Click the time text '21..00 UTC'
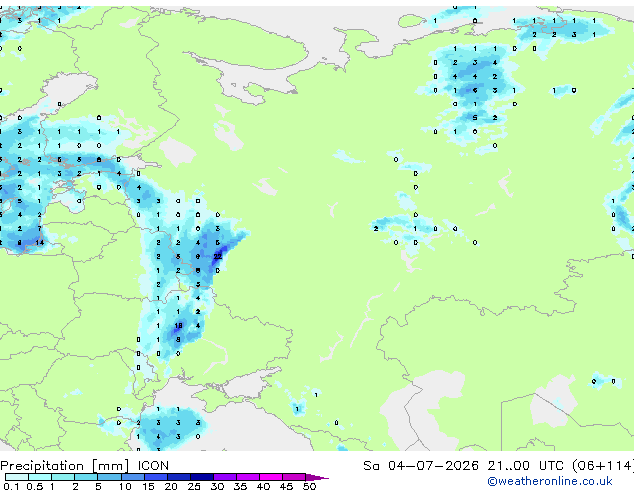Screen dimensions: 634x490 [x=525, y=466]
